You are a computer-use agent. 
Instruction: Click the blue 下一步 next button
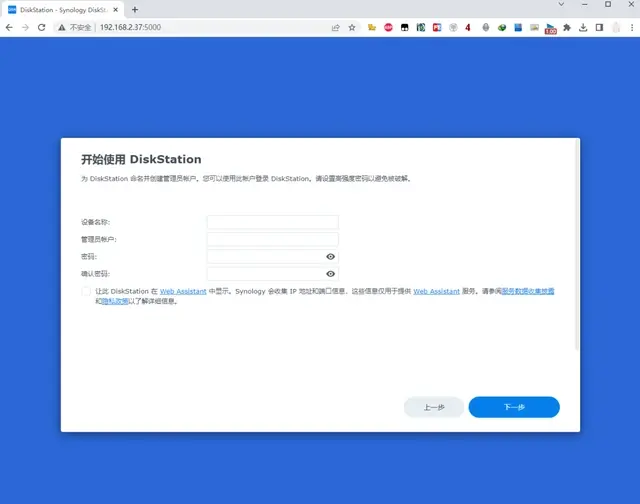pyautogui.click(x=514, y=407)
